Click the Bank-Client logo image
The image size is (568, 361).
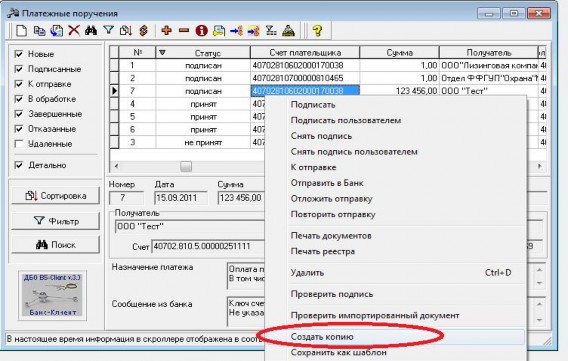pyautogui.click(x=52, y=295)
